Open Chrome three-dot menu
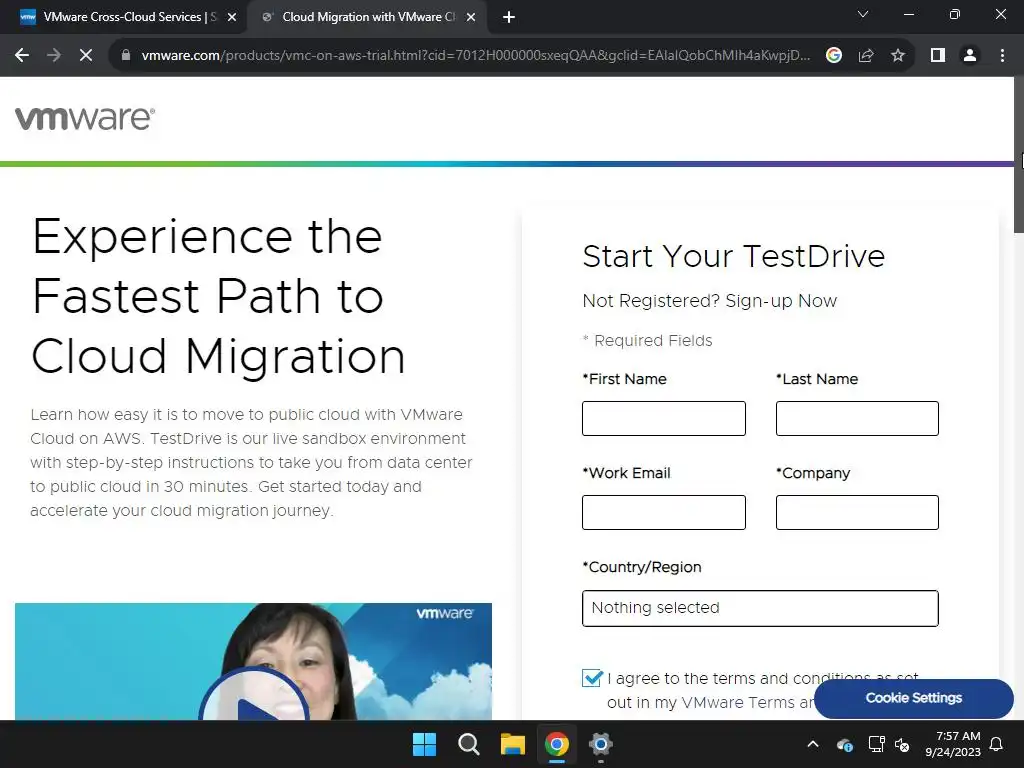 [1002, 56]
